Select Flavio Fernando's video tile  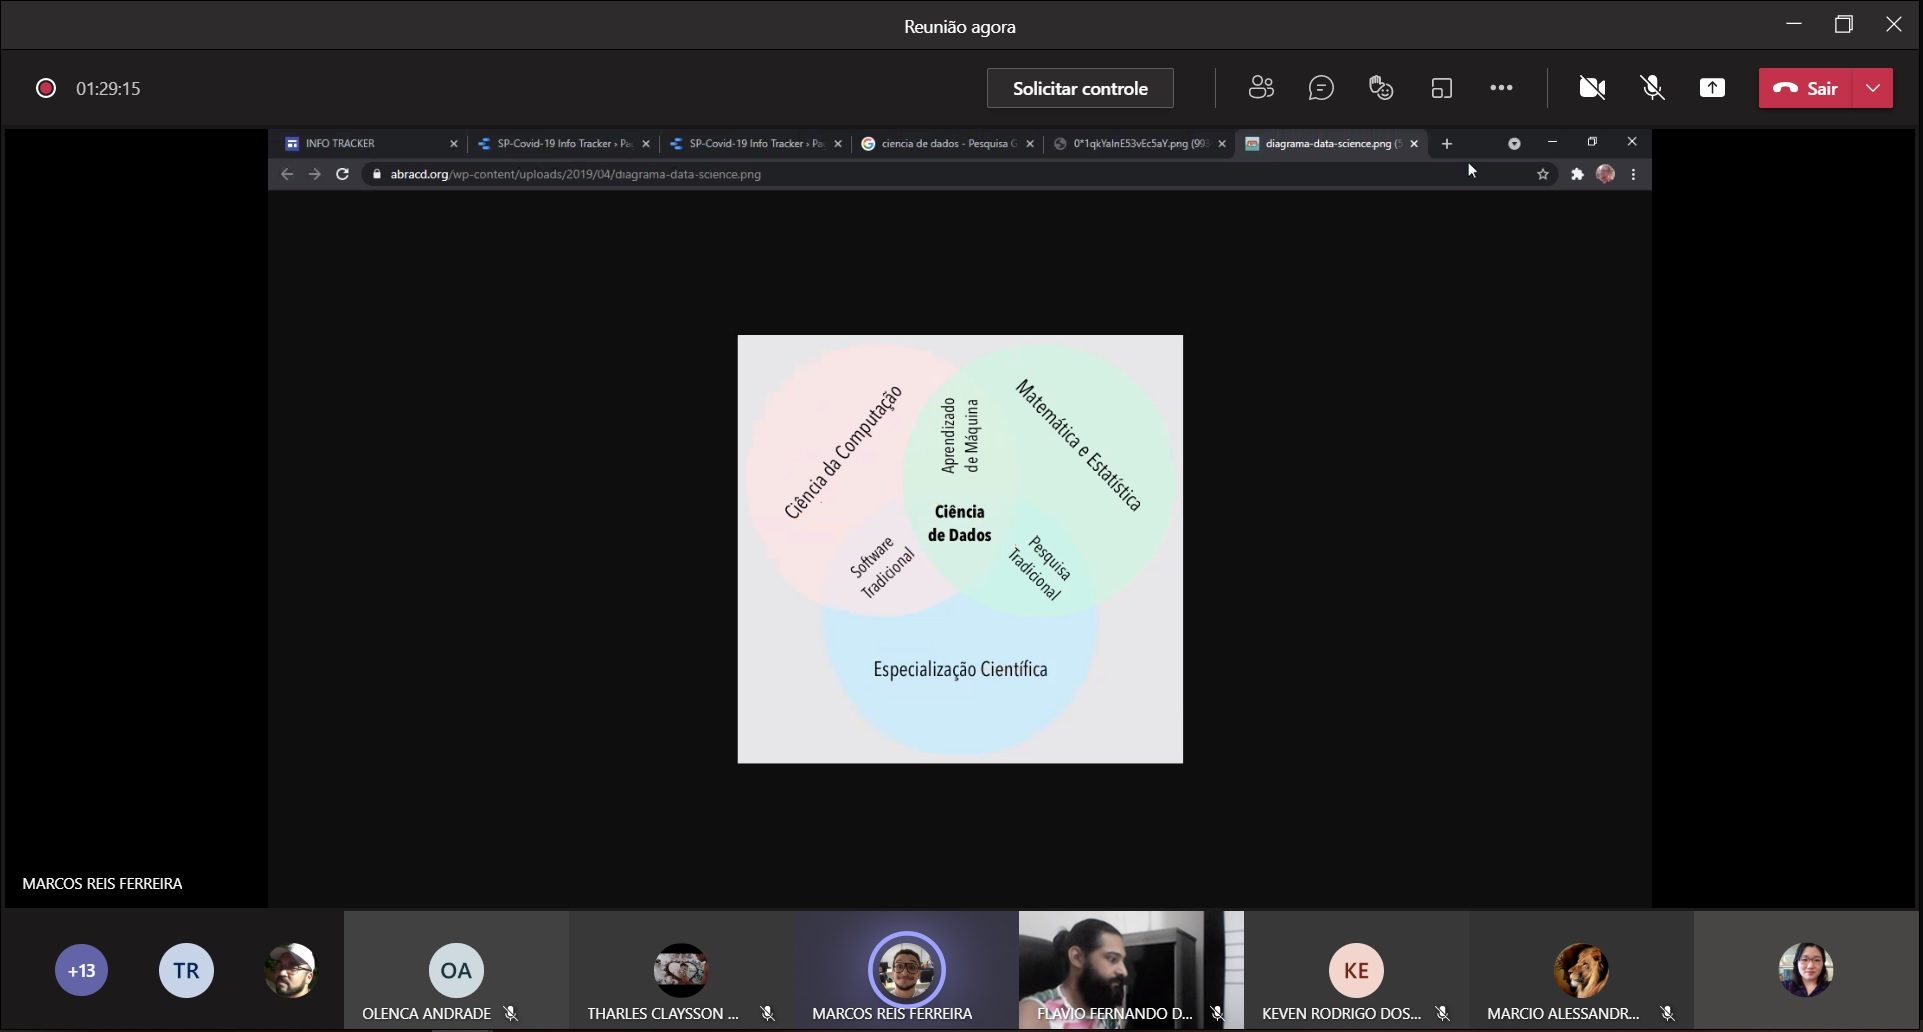1130,968
